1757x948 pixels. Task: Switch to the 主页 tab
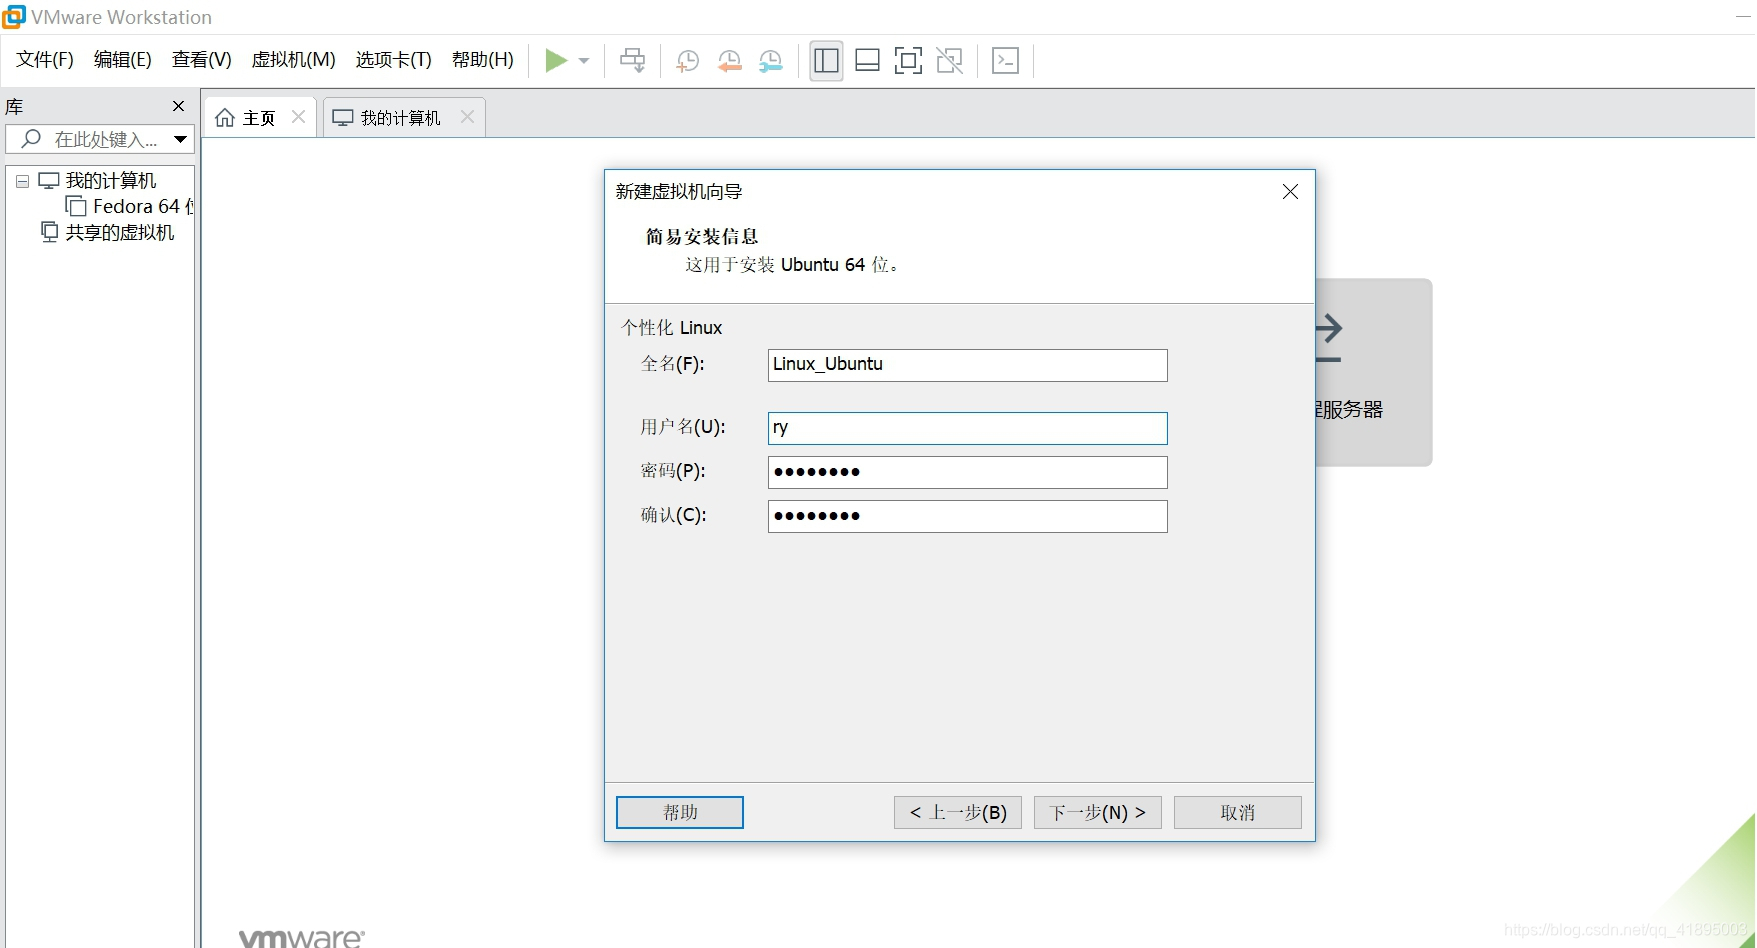259,118
